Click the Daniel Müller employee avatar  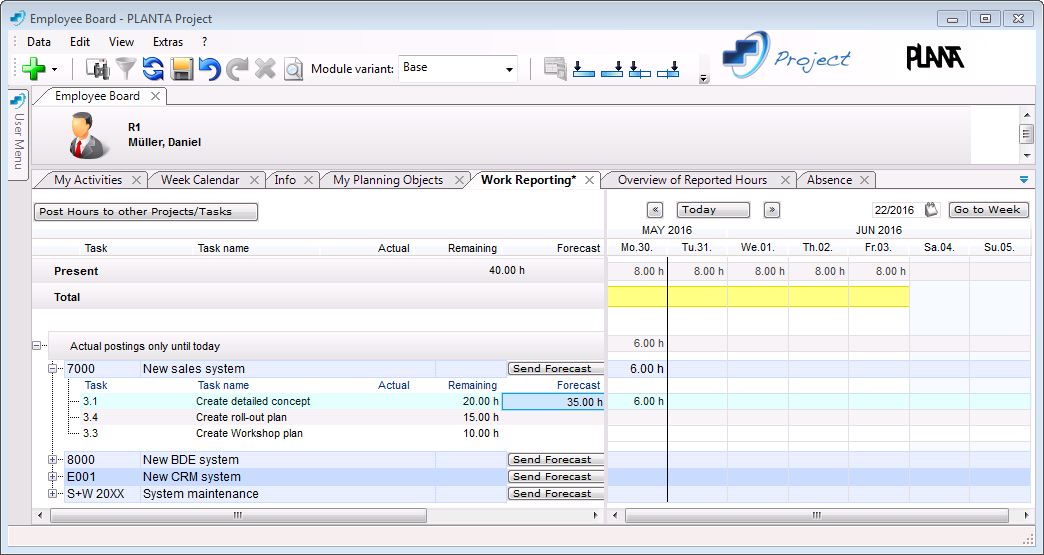pos(87,134)
